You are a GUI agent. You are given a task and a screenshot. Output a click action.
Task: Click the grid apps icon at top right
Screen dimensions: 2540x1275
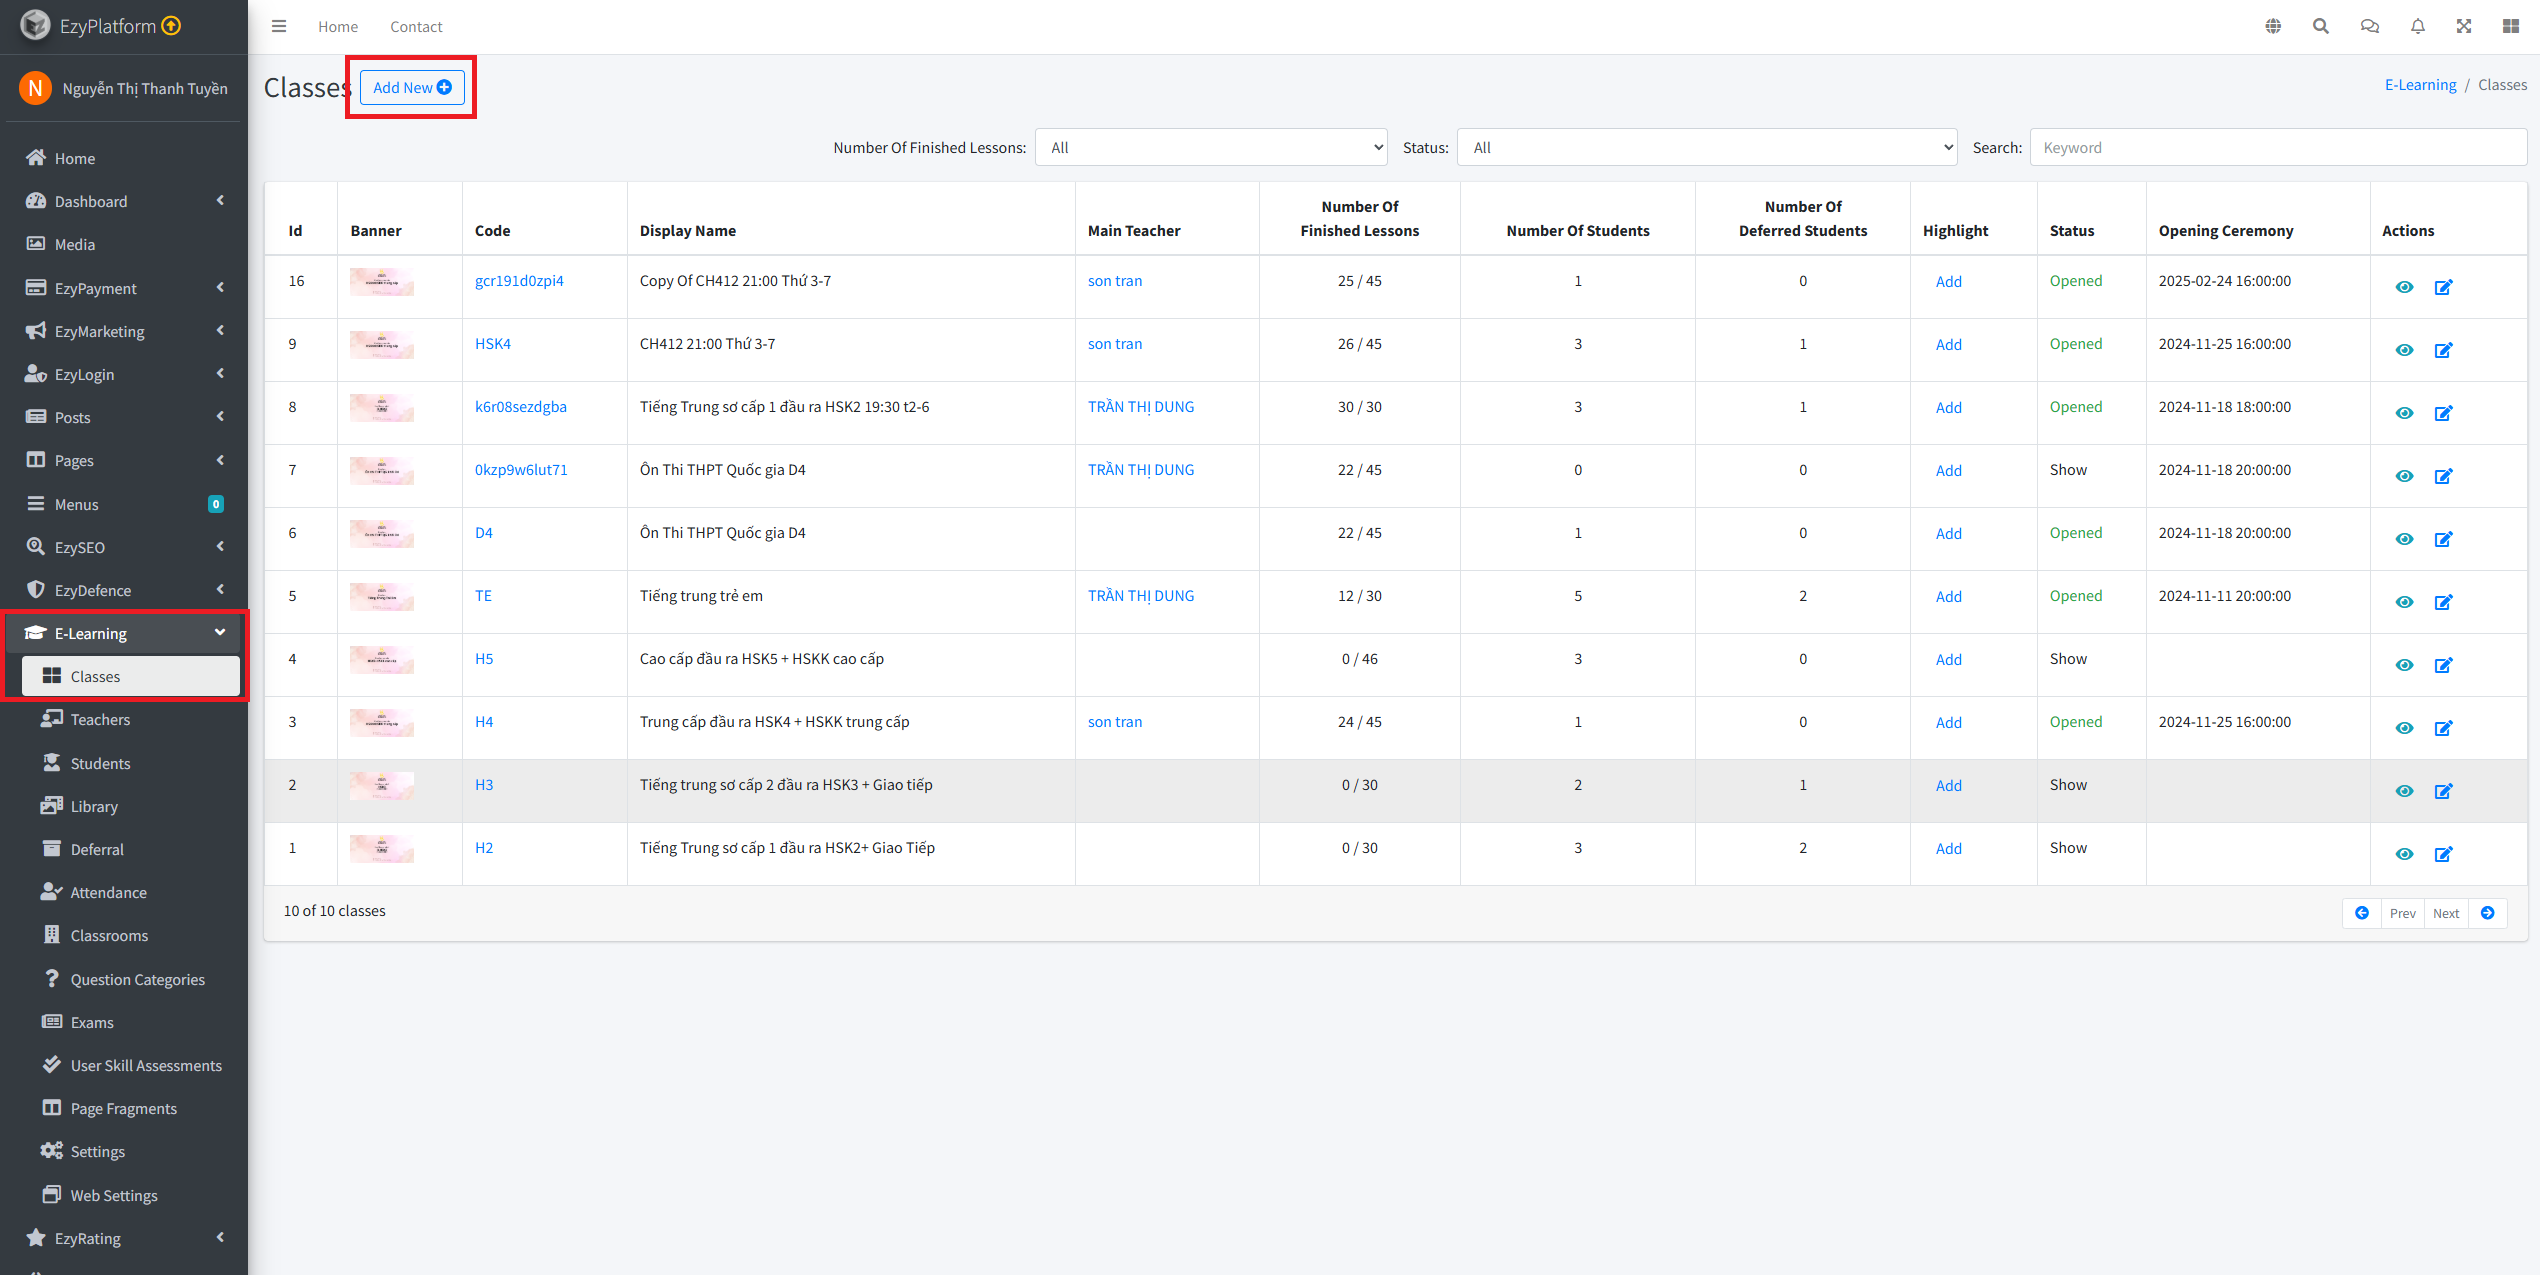2511,27
